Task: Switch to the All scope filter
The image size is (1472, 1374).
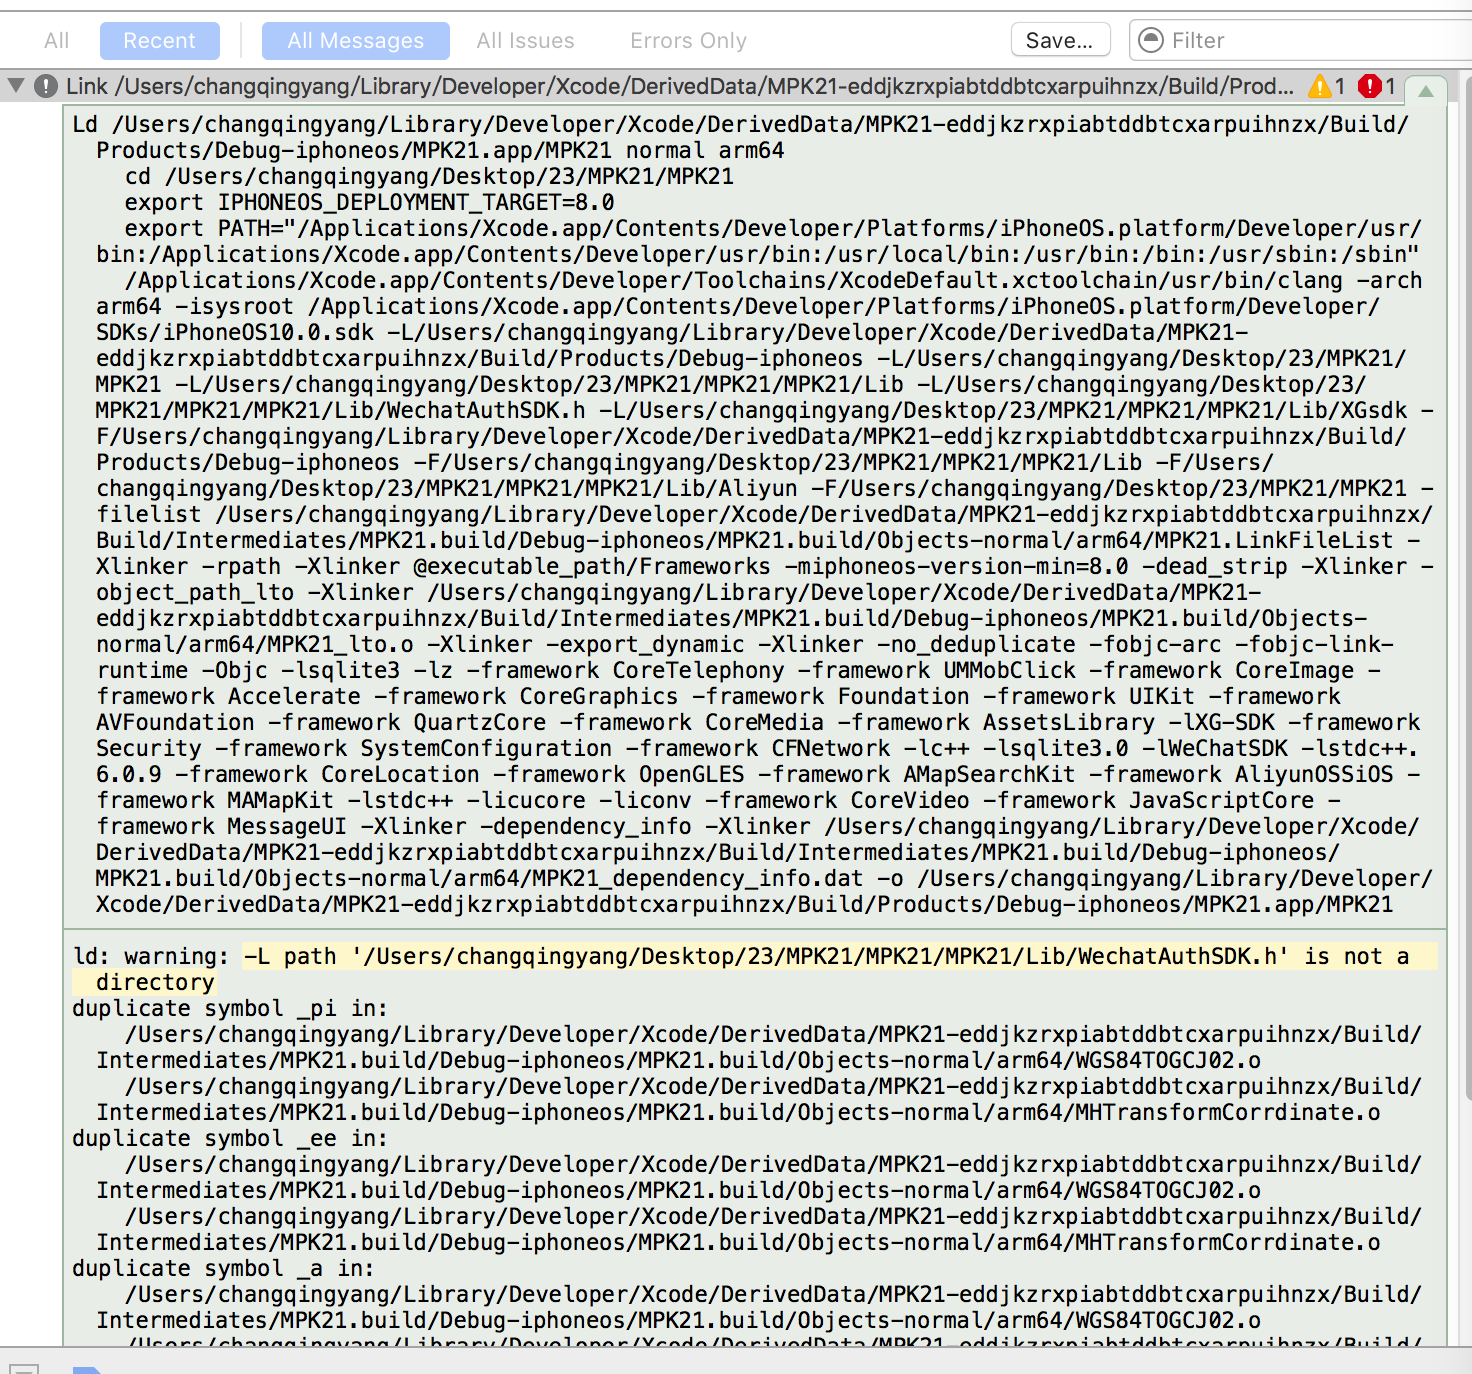Action: point(57,41)
